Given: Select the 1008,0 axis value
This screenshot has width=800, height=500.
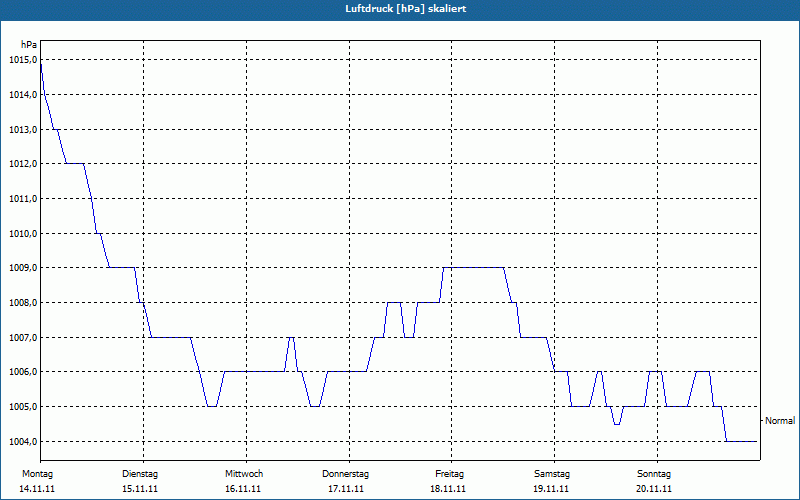Looking at the screenshot, I should coord(23,303).
